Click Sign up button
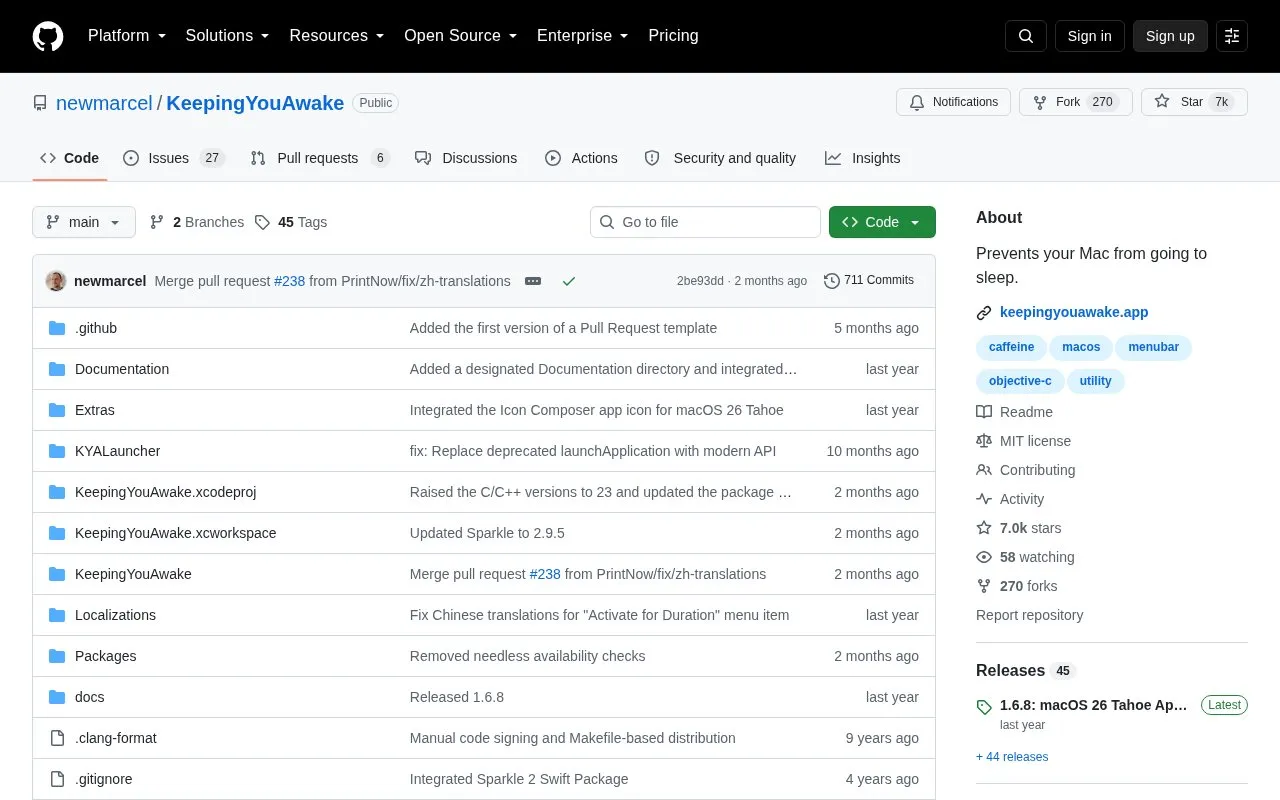Viewport: 1280px width, 800px height. coord(1170,36)
